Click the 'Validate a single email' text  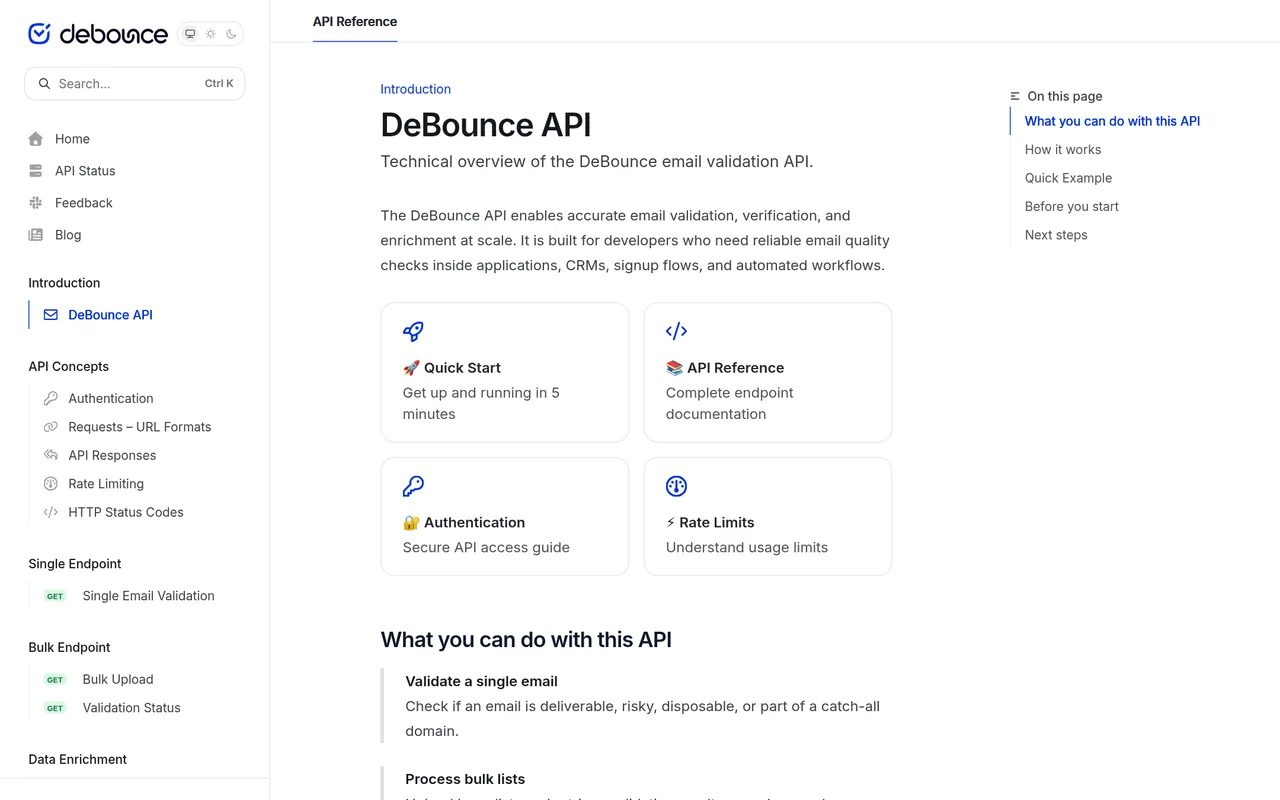[x=481, y=681]
